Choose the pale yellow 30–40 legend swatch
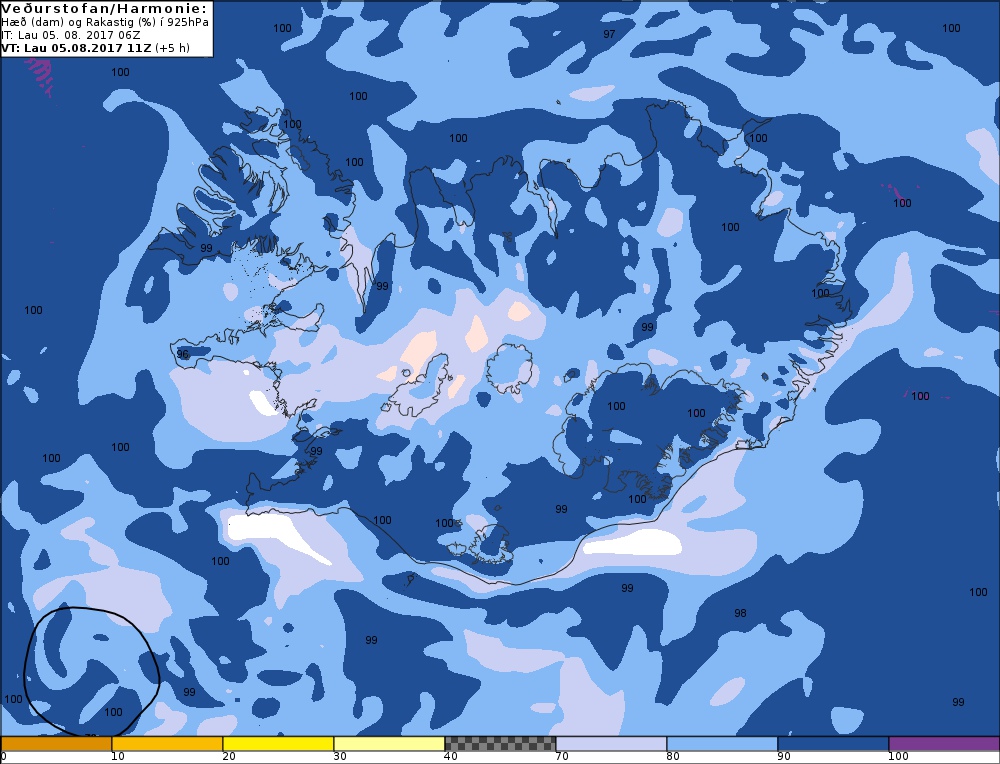The width and height of the screenshot is (1000, 764). [389, 744]
